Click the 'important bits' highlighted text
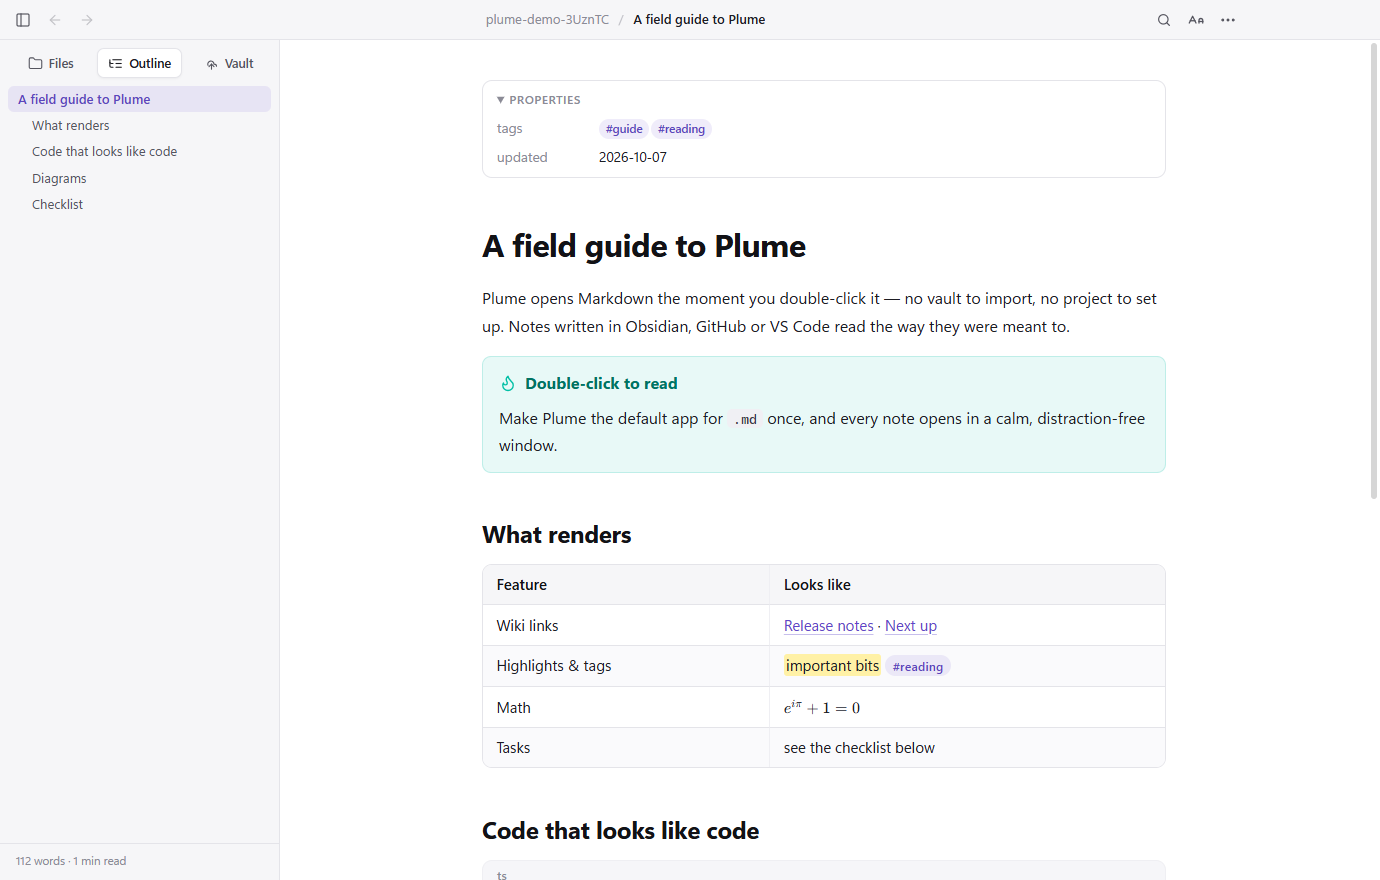The height and width of the screenshot is (880, 1380). point(832,666)
